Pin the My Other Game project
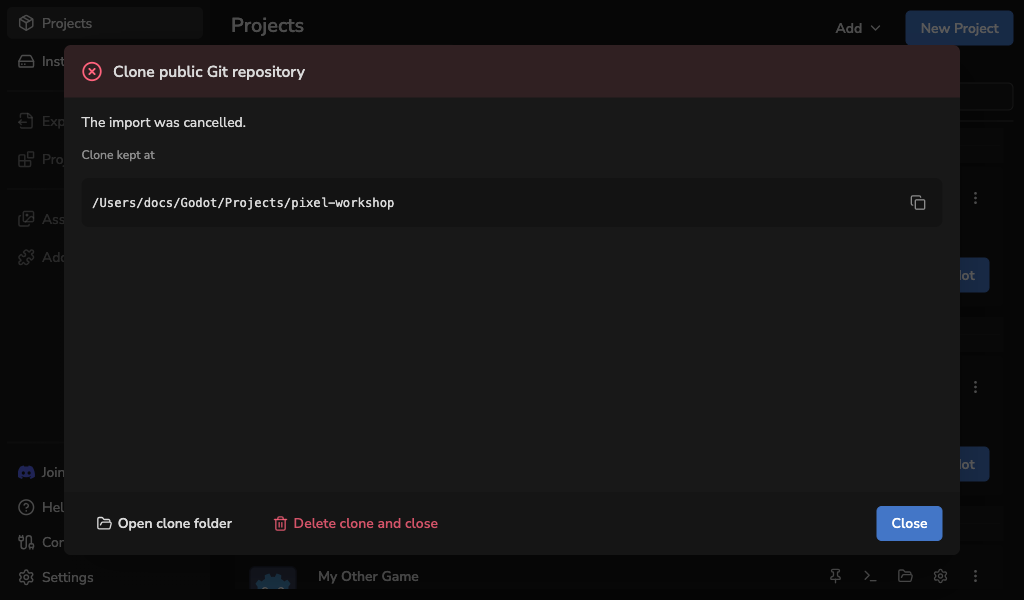 pyautogui.click(x=835, y=576)
